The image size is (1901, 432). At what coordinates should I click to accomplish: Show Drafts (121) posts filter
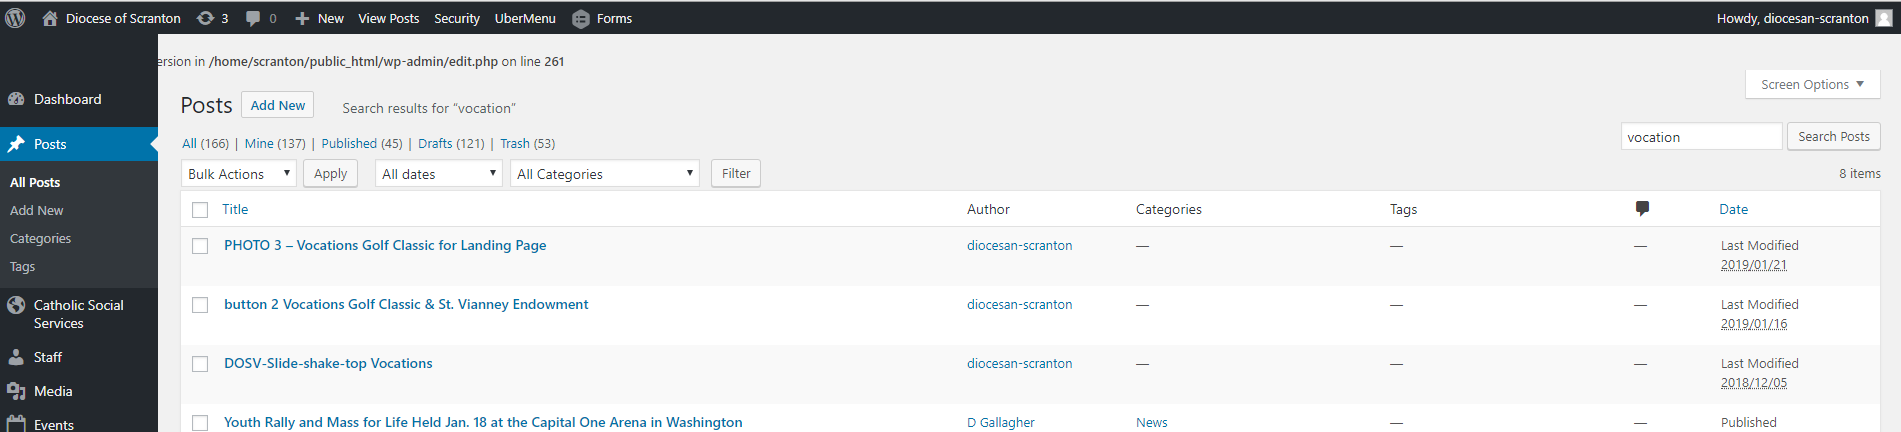[x=451, y=144]
